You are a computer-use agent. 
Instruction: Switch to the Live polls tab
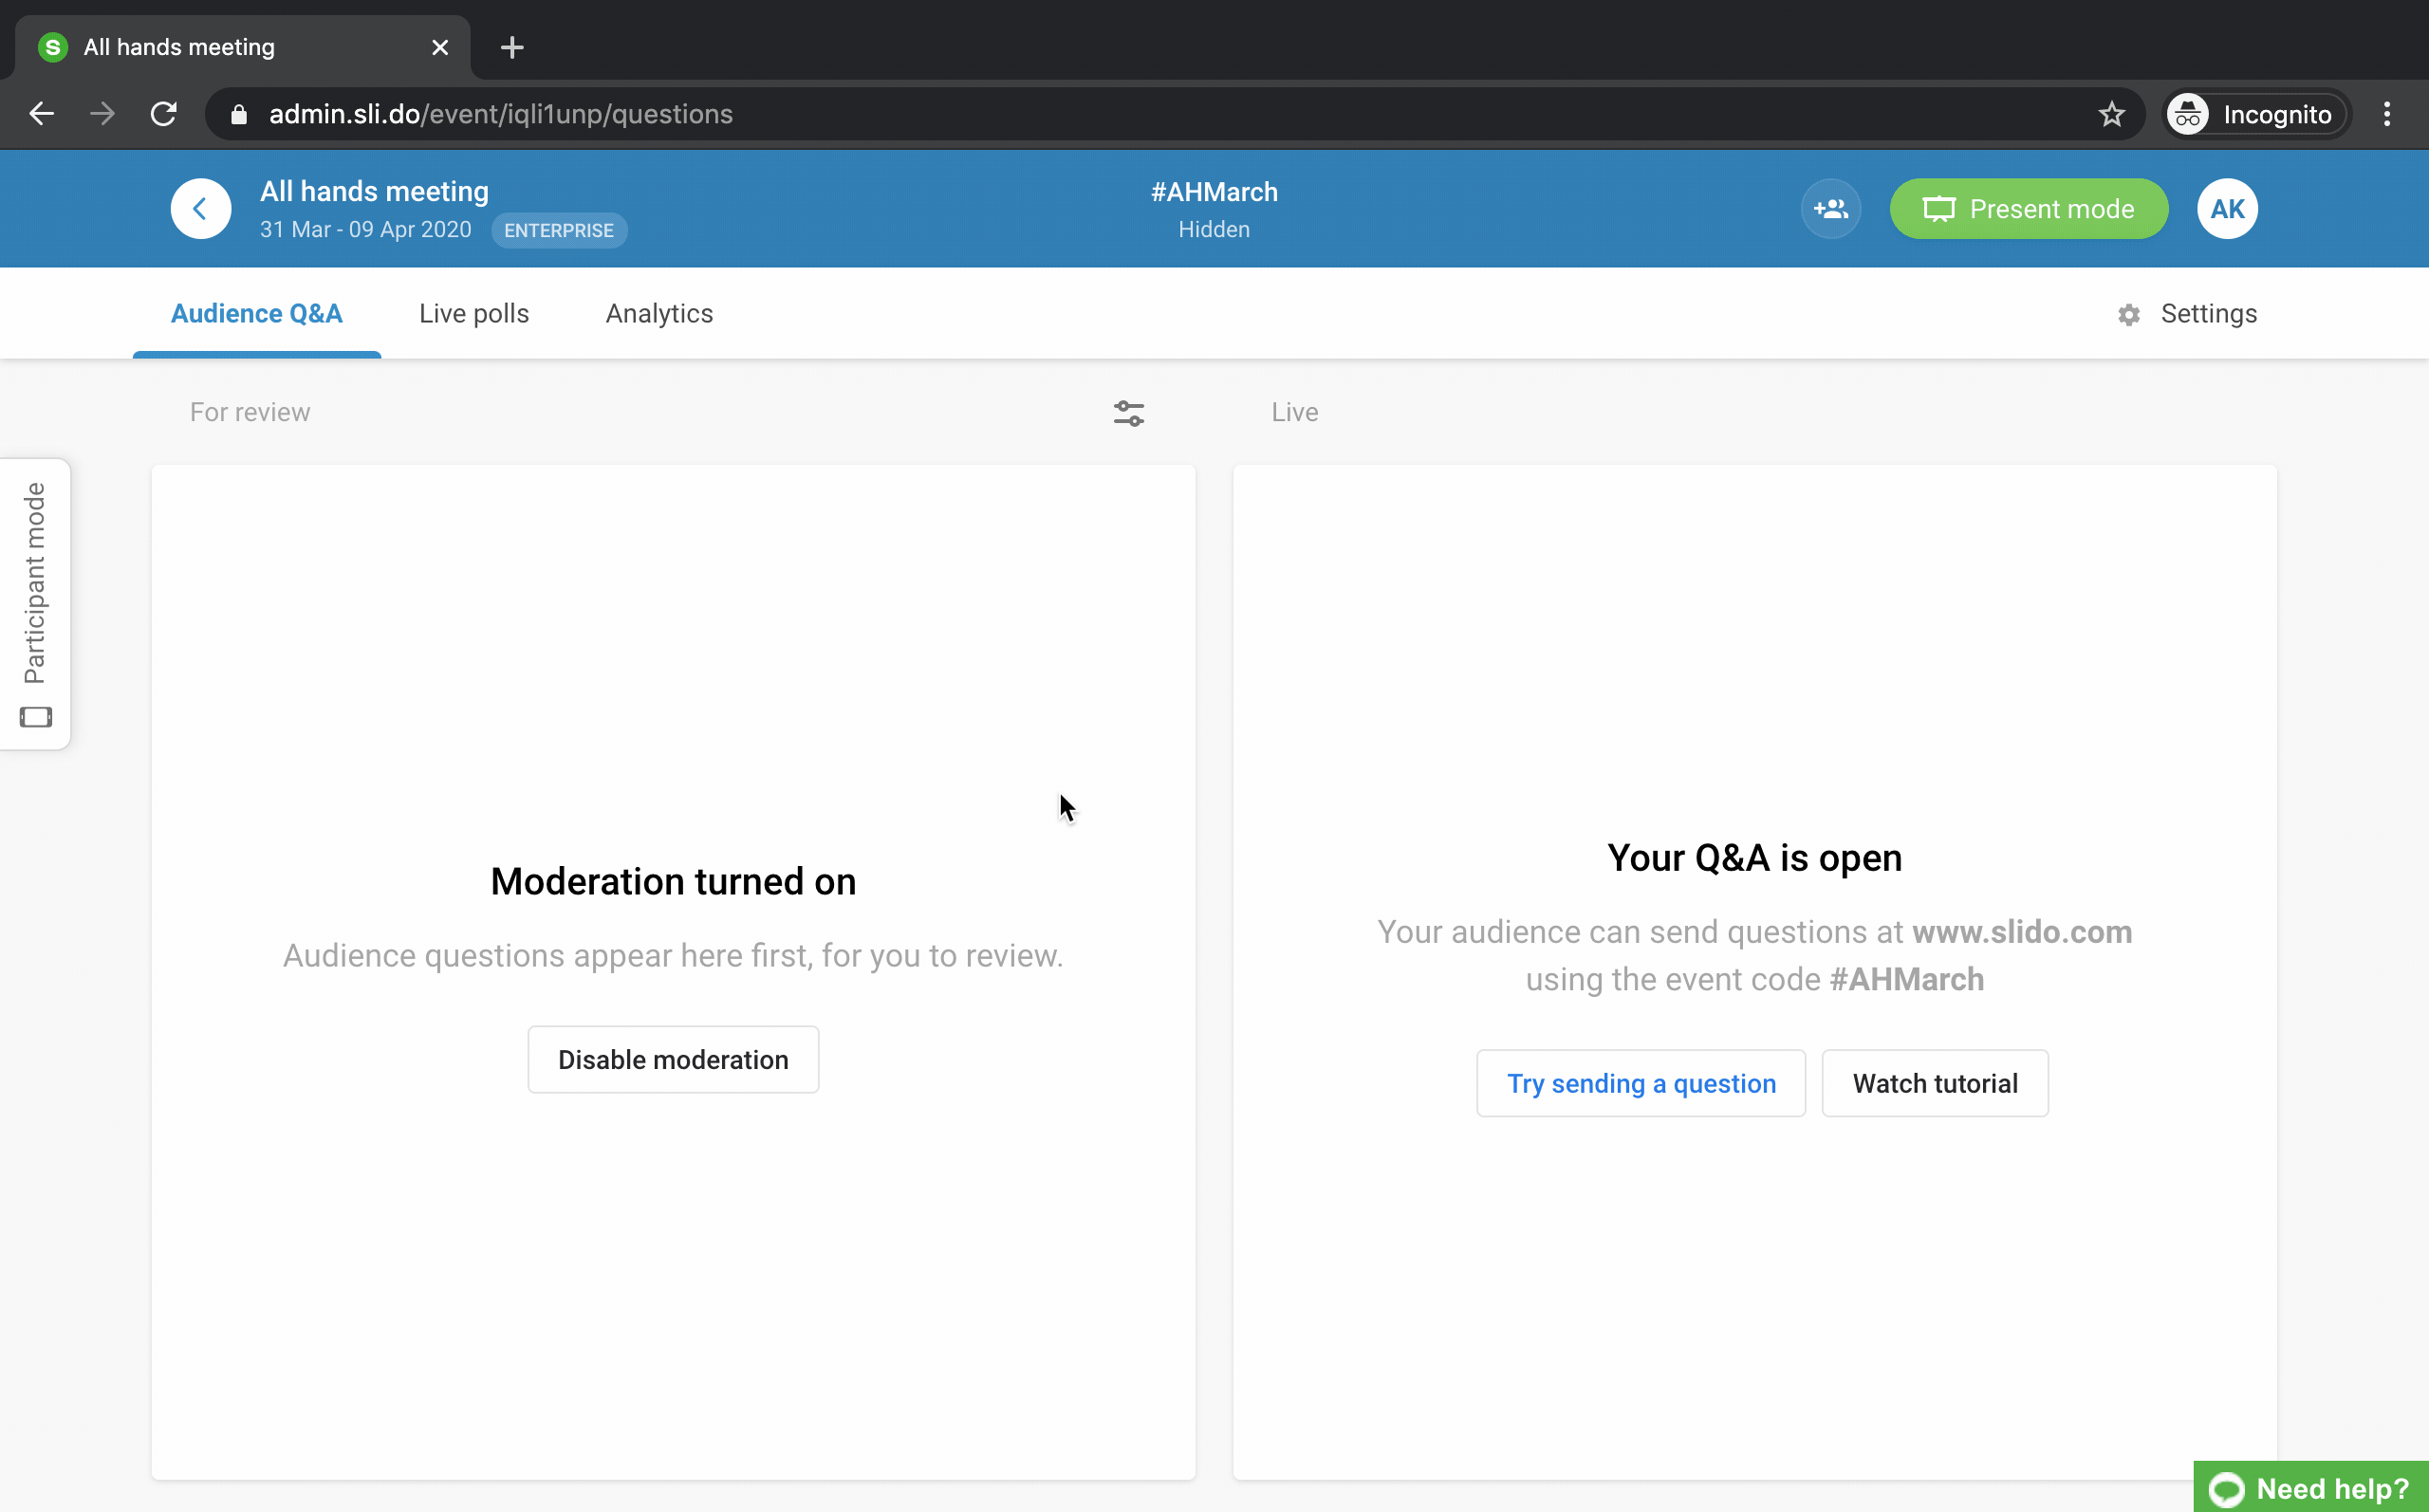click(x=474, y=314)
